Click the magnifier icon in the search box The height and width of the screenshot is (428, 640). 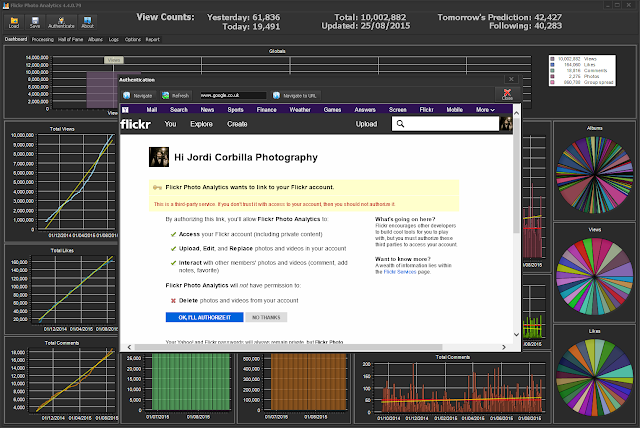400,124
